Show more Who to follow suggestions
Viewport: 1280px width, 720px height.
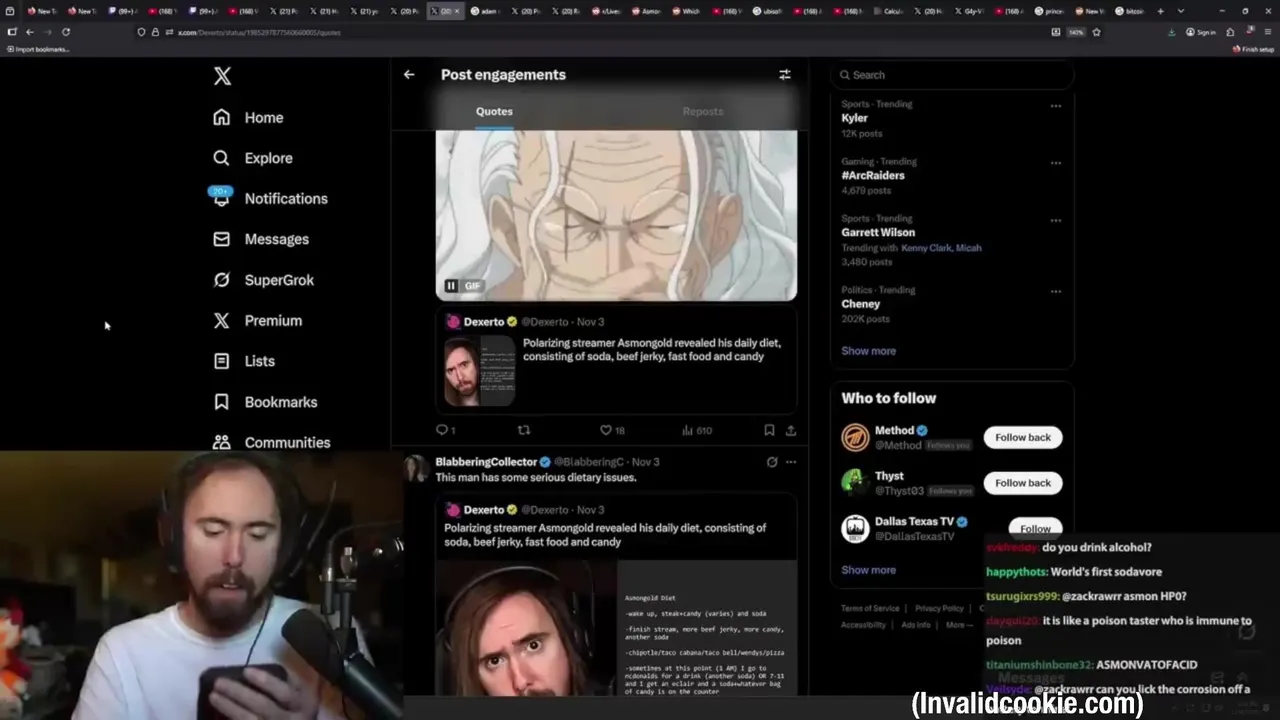tap(868, 570)
